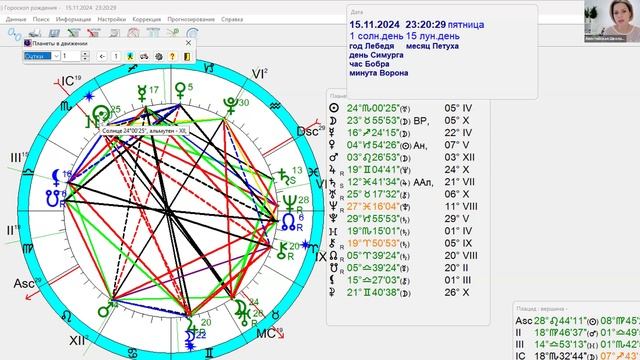Image resolution: width=640 pixels, height=360 pixels.
Task: Click the first main toolbar icon with two zeros
Action: click(14, 33)
